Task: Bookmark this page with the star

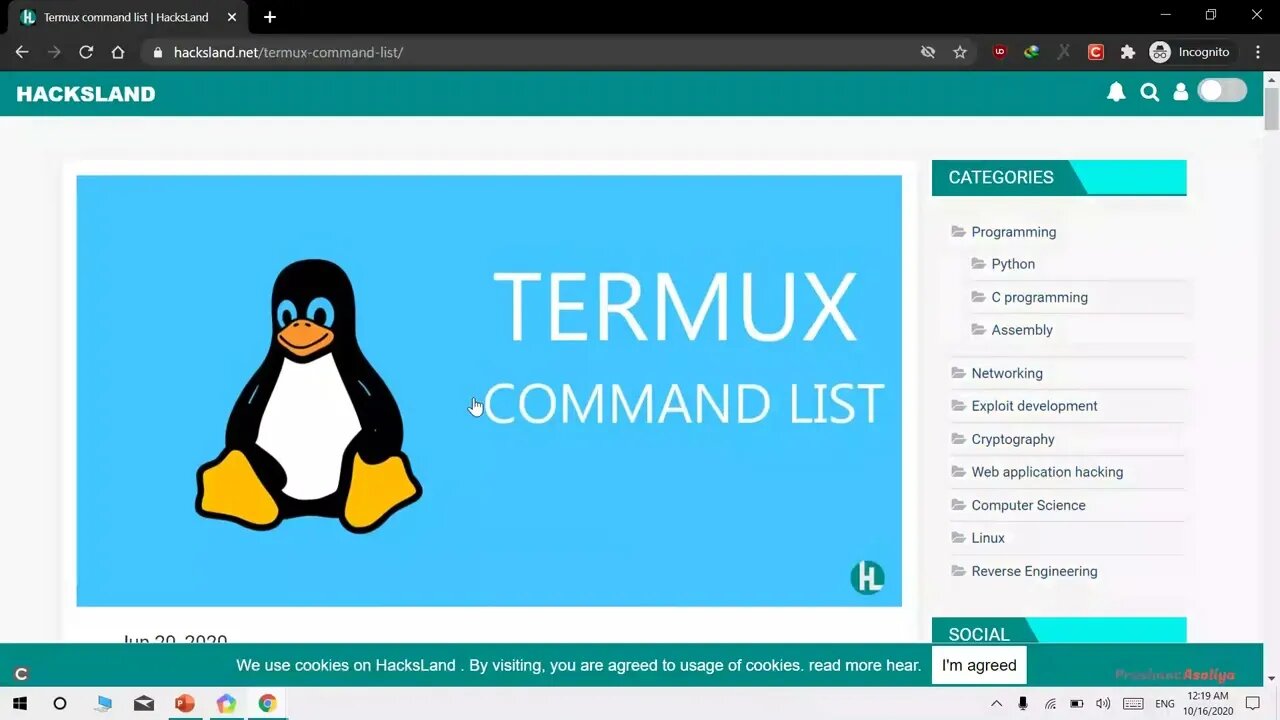Action: click(x=960, y=52)
